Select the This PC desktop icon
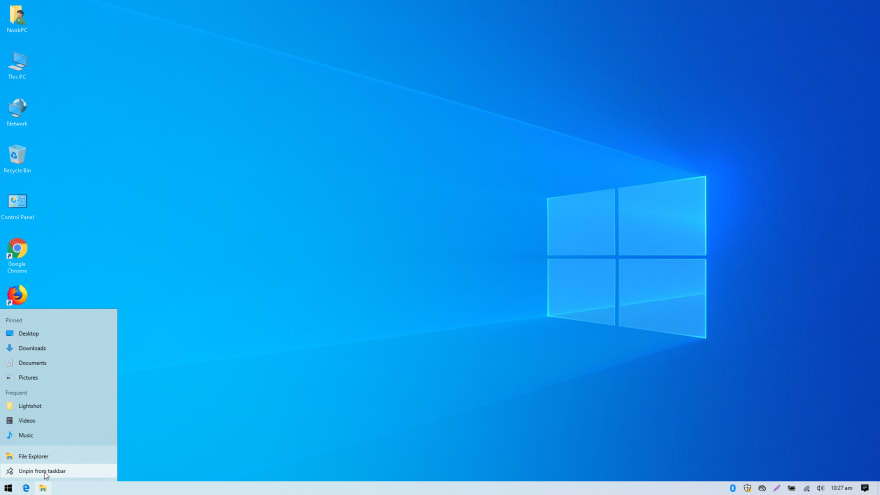This screenshot has height=495, width=880. pos(17,65)
